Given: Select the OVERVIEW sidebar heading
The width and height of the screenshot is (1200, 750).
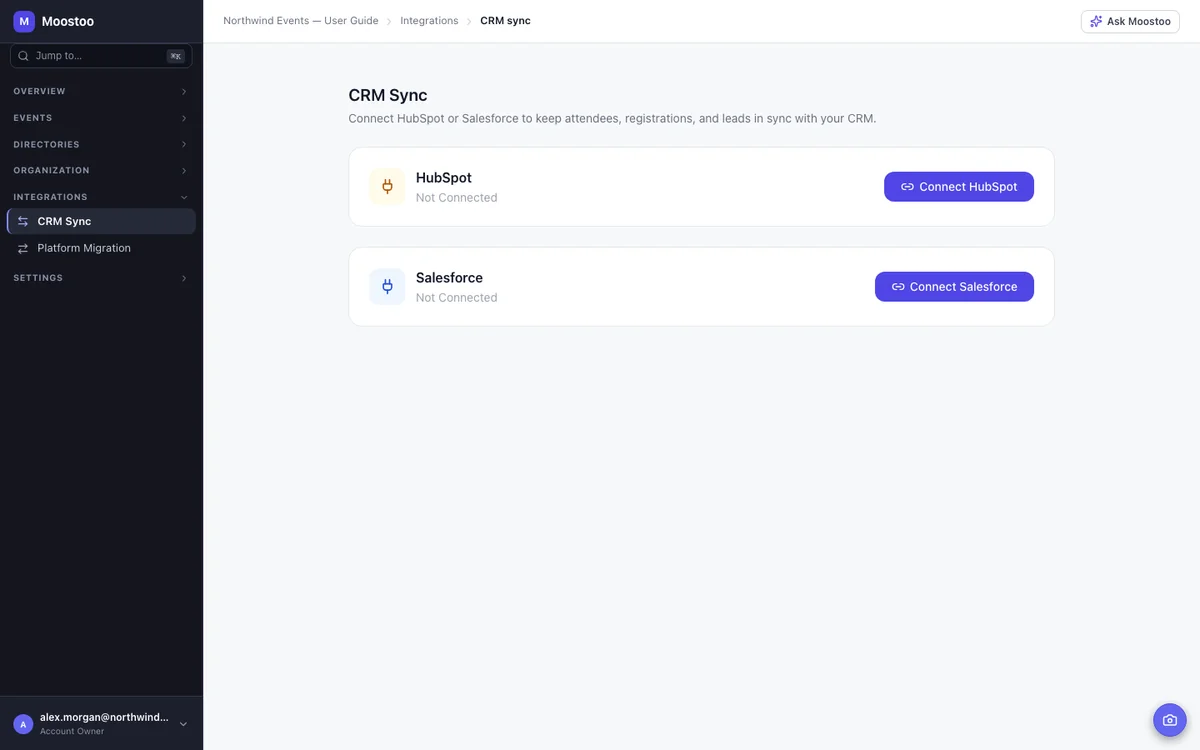Looking at the screenshot, I should pos(39,92).
